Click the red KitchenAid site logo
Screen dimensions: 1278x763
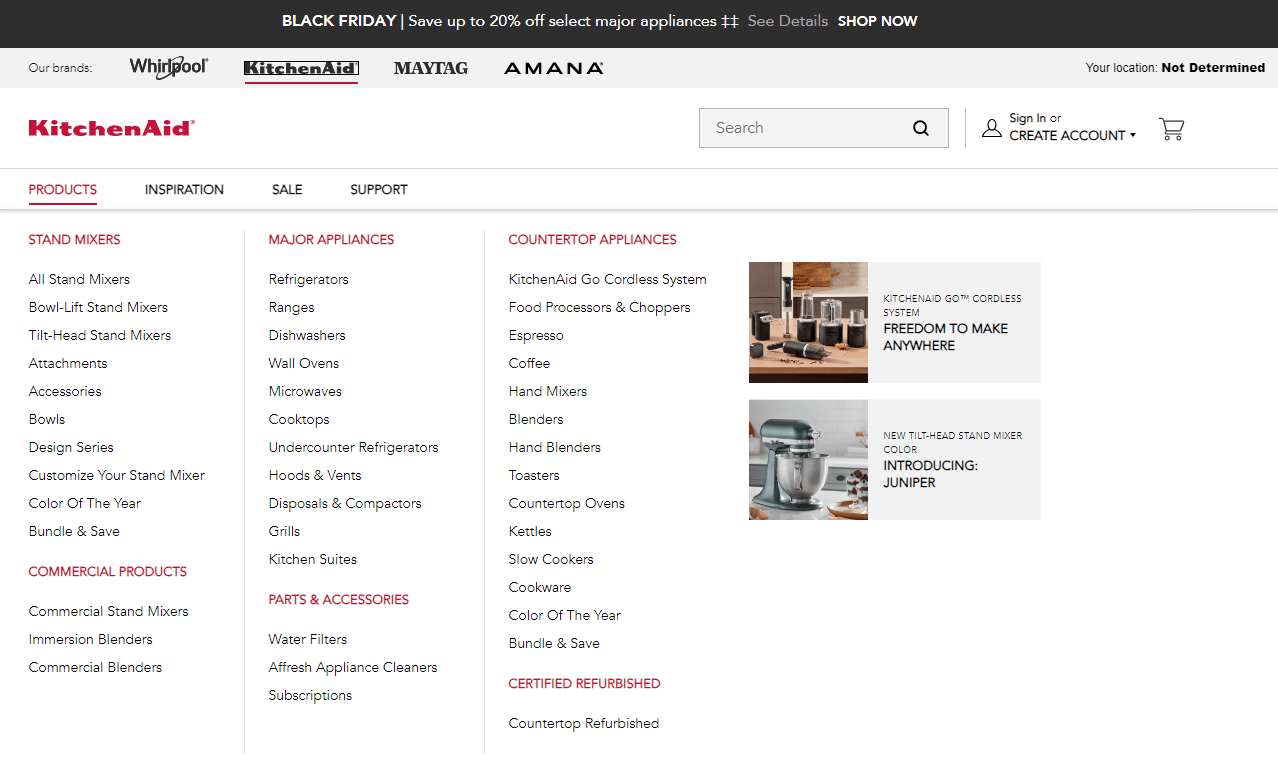pos(112,128)
